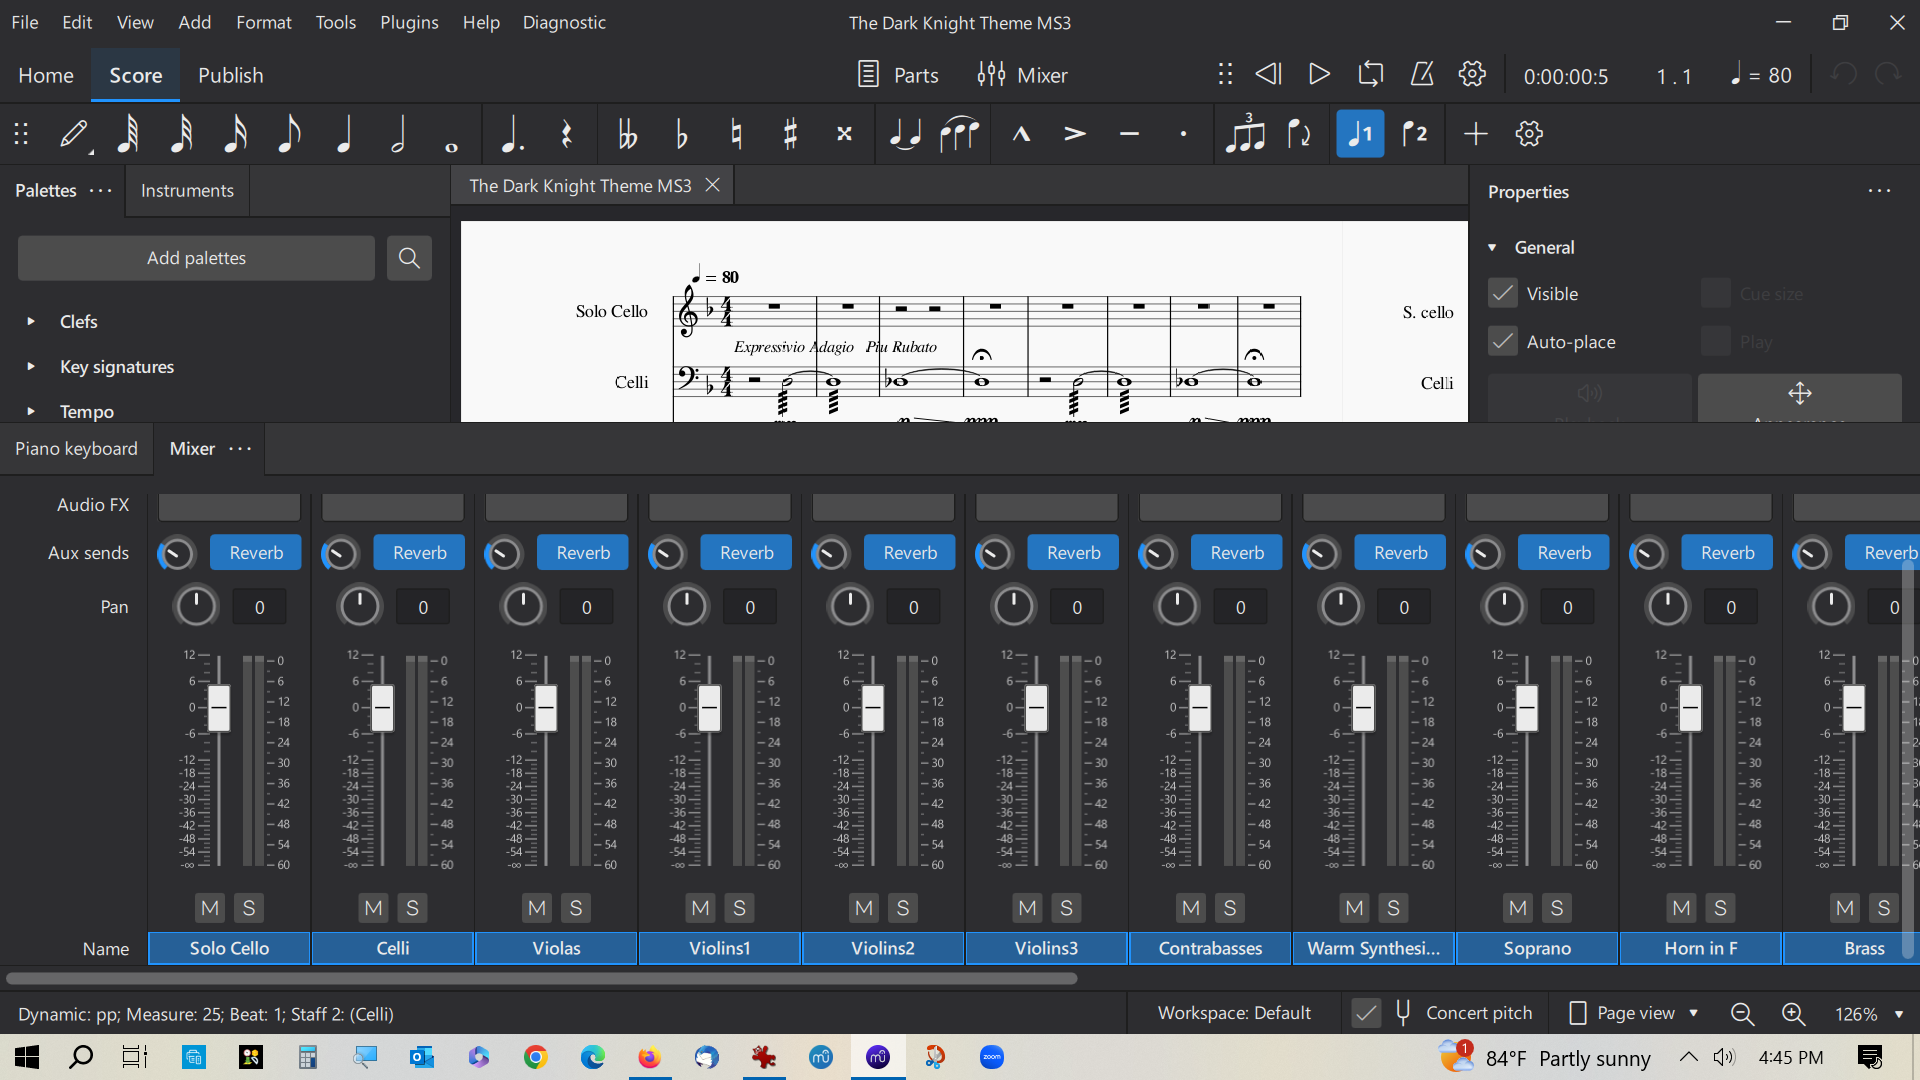Open the playback settings gear
Image resolution: width=1920 pixels, height=1080 pixels.
coord(1472,74)
